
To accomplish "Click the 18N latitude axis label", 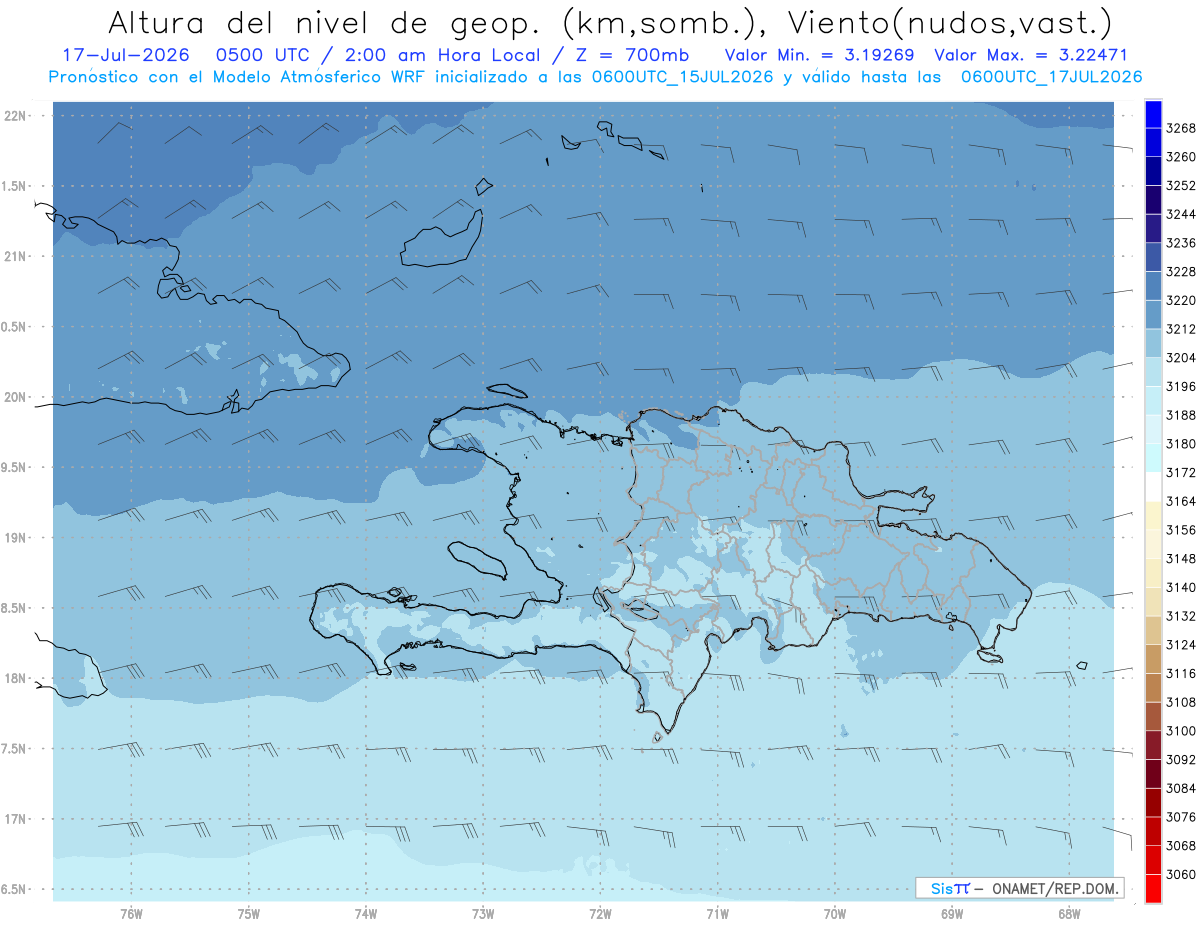I will coord(16,678).
